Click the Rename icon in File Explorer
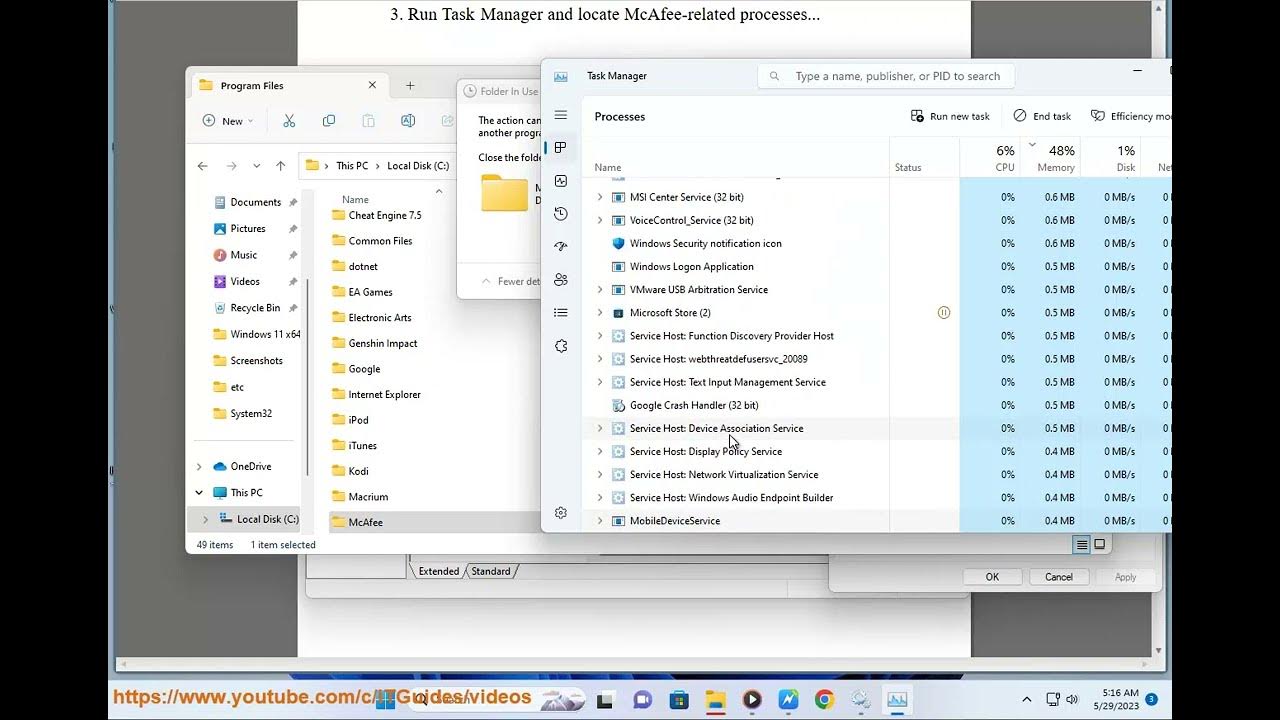The width and height of the screenshot is (1280, 720). pos(408,121)
